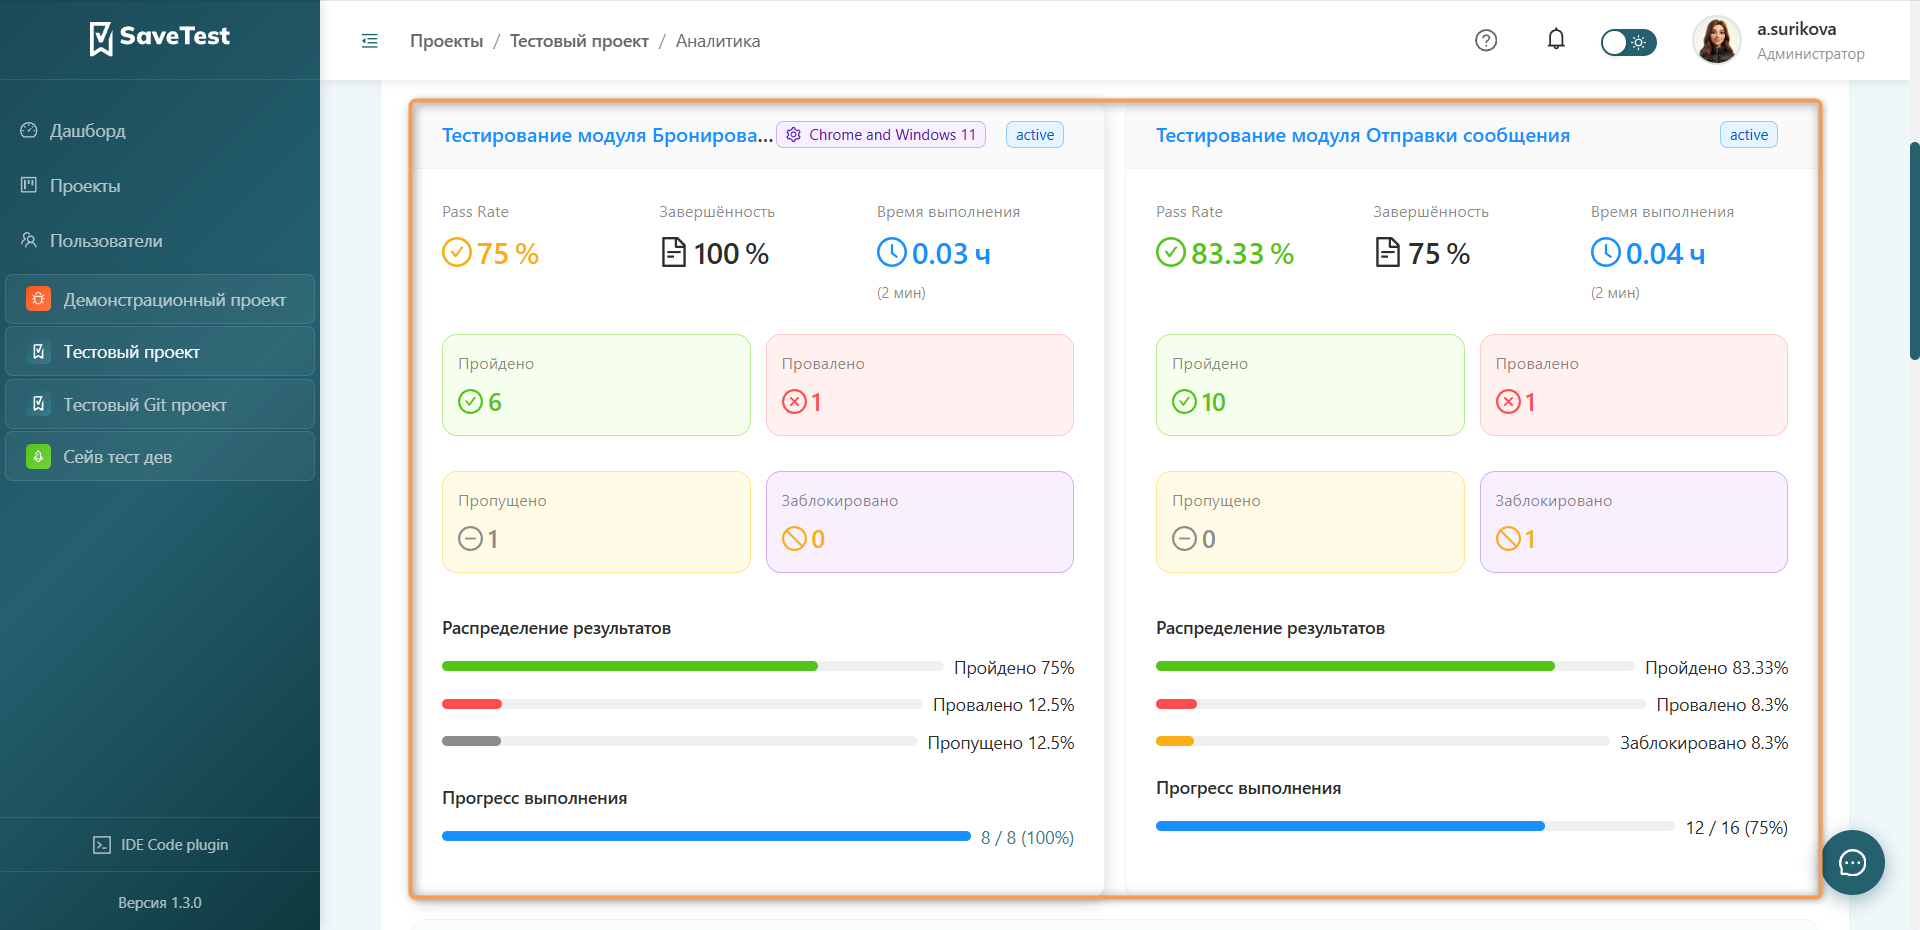Click the 12 / 16 (75%) progress bar

click(x=1415, y=826)
